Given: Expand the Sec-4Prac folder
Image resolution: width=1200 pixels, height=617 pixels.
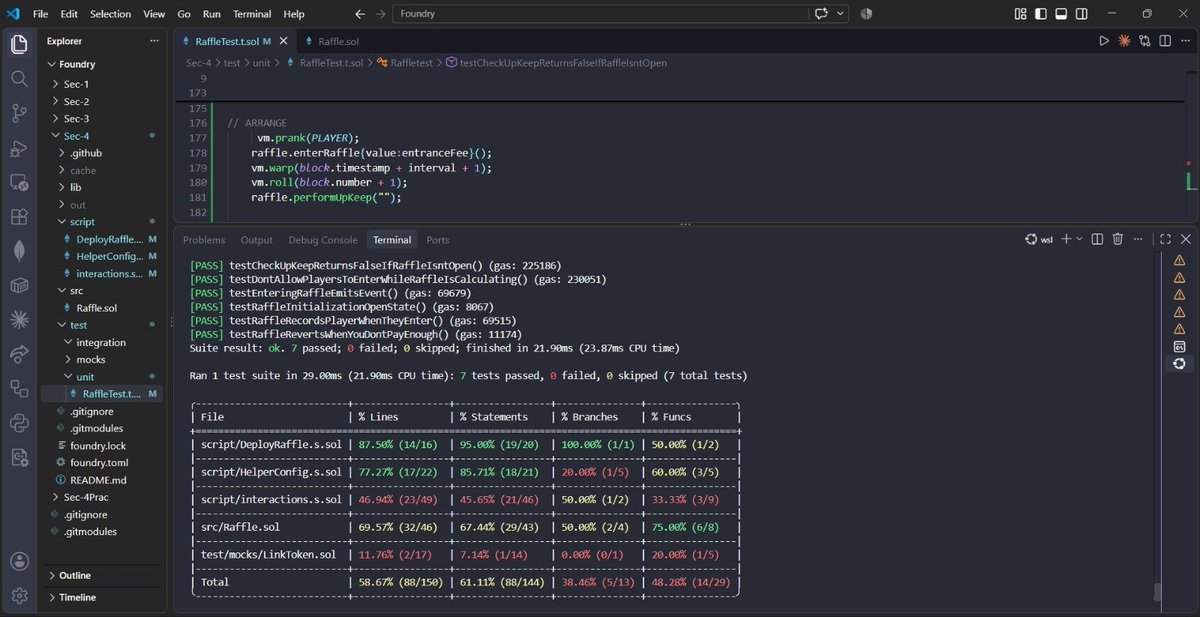Looking at the screenshot, I should (x=84, y=496).
